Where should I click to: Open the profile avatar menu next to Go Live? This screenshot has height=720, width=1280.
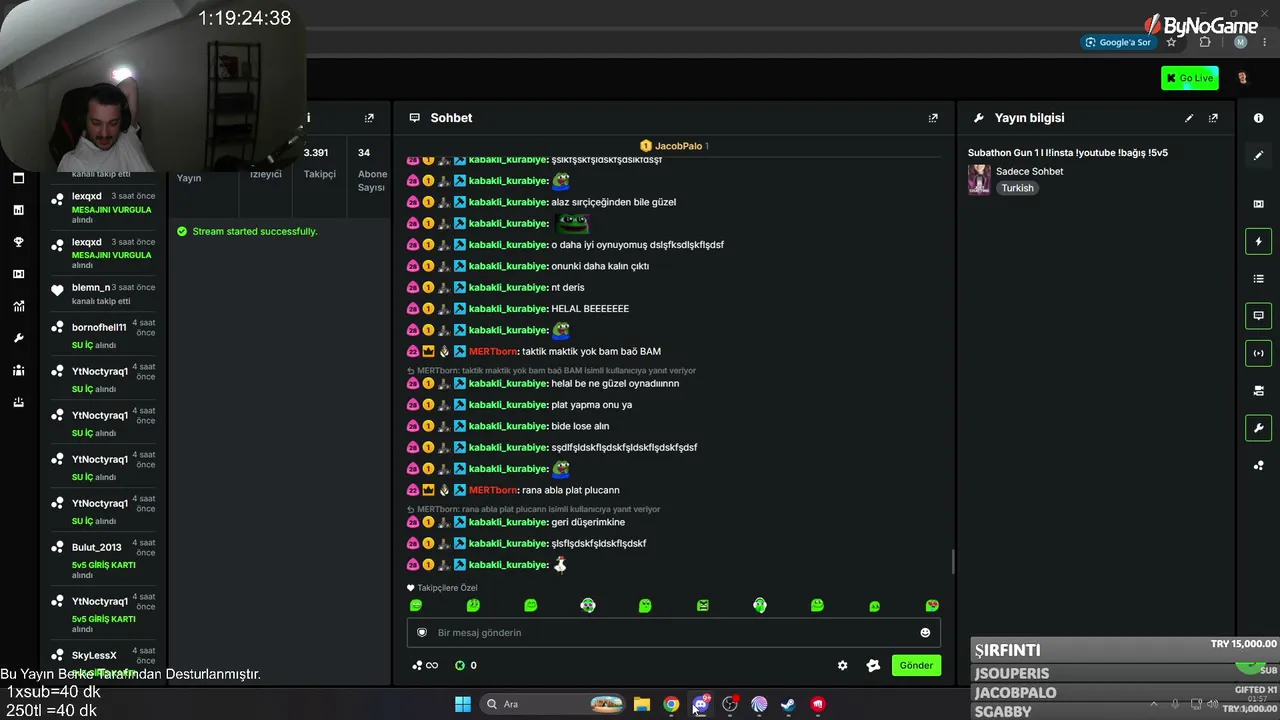pyautogui.click(x=1242, y=78)
